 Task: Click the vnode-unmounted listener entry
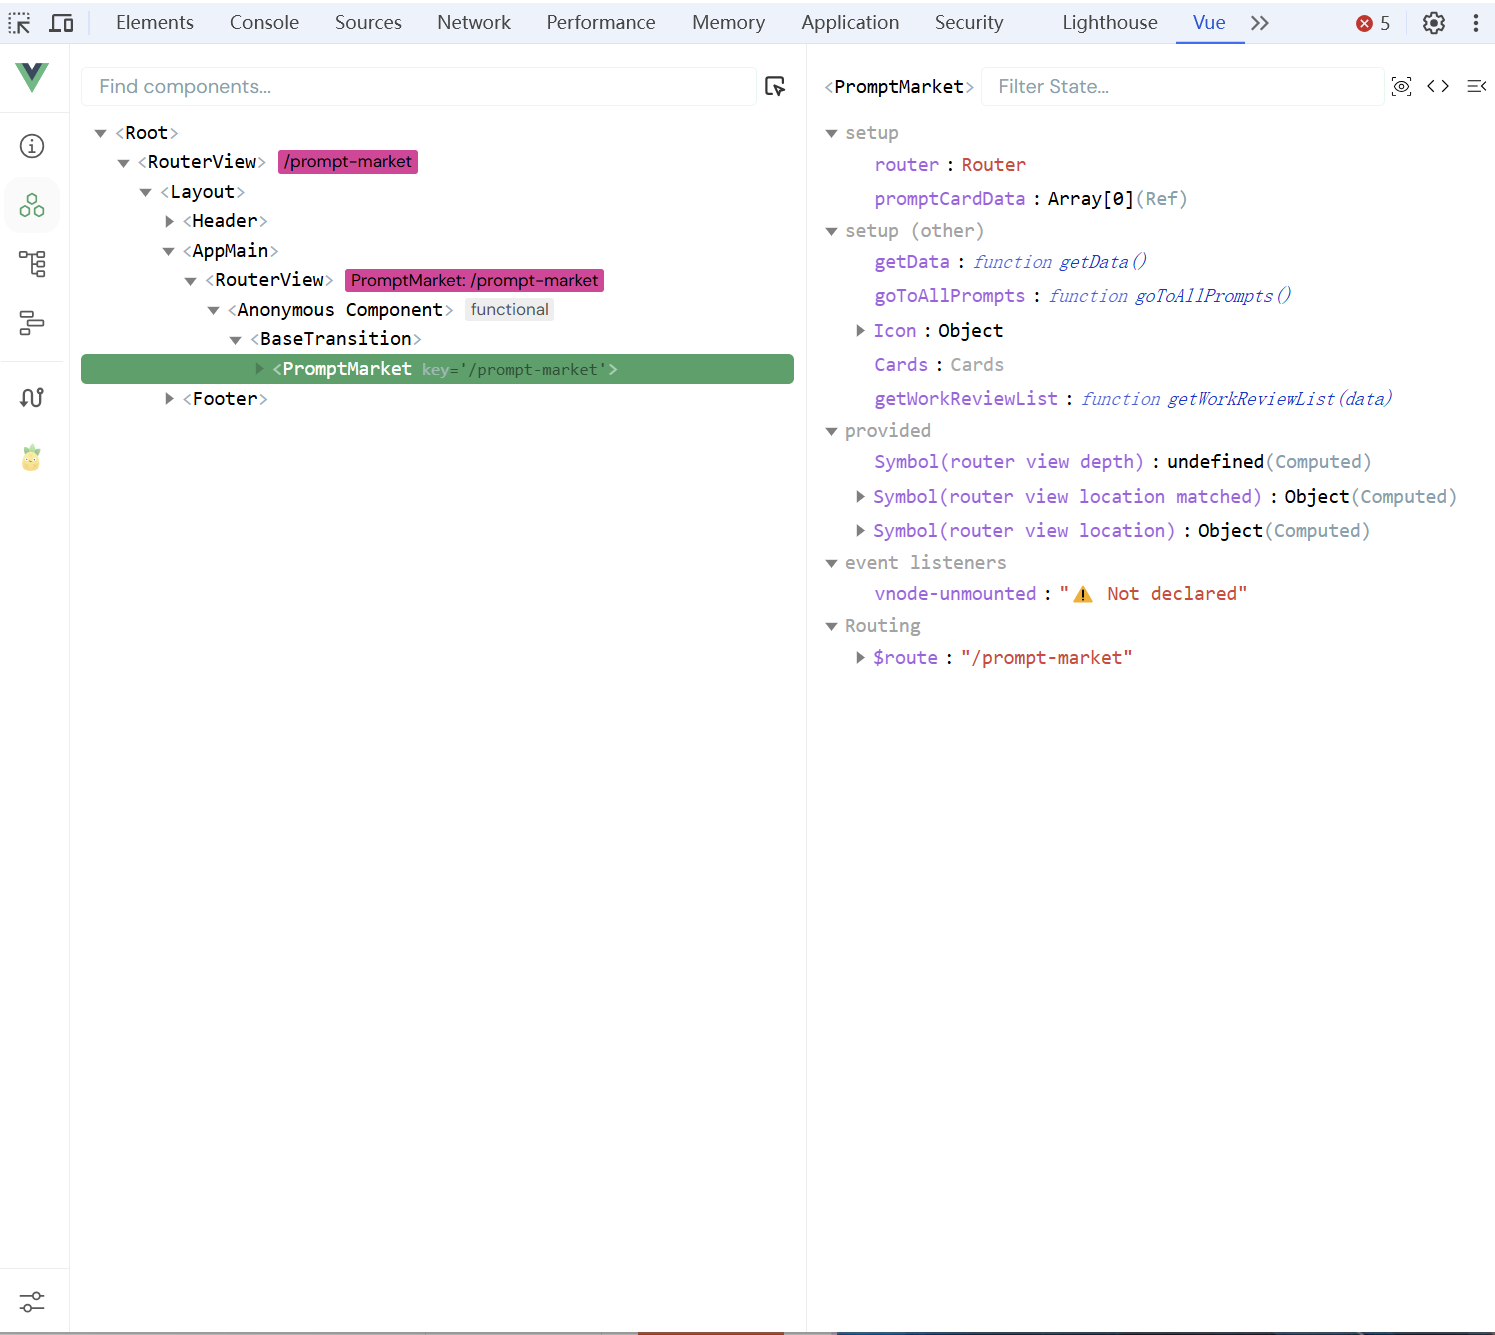(1060, 594)
